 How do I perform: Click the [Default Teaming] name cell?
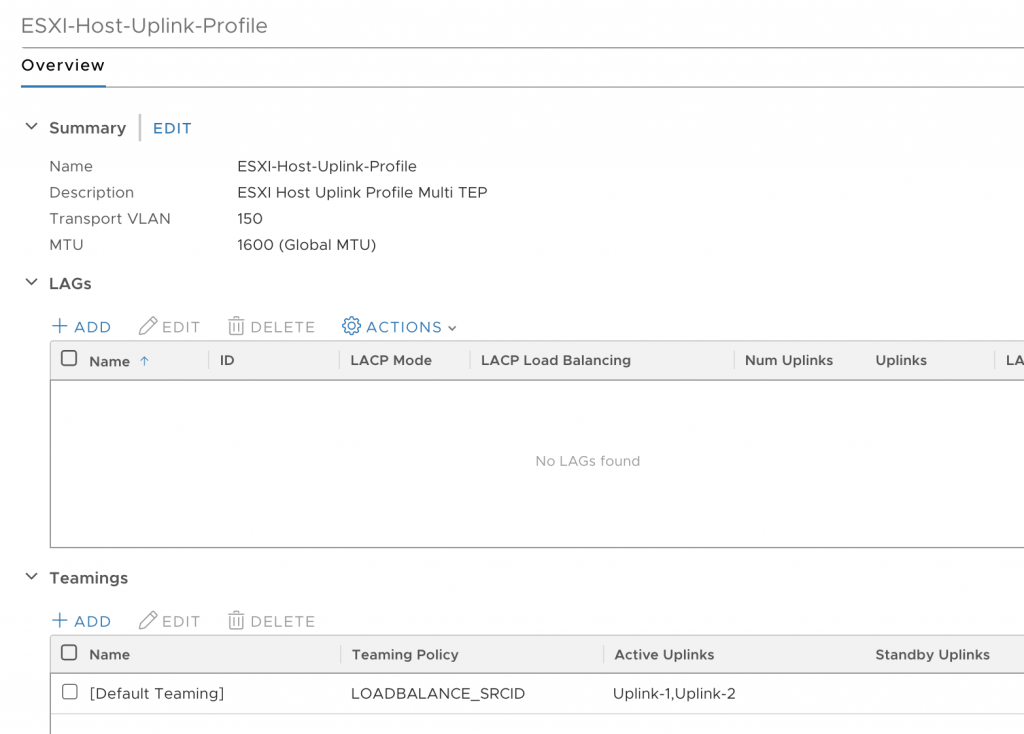tap(157, 694)
